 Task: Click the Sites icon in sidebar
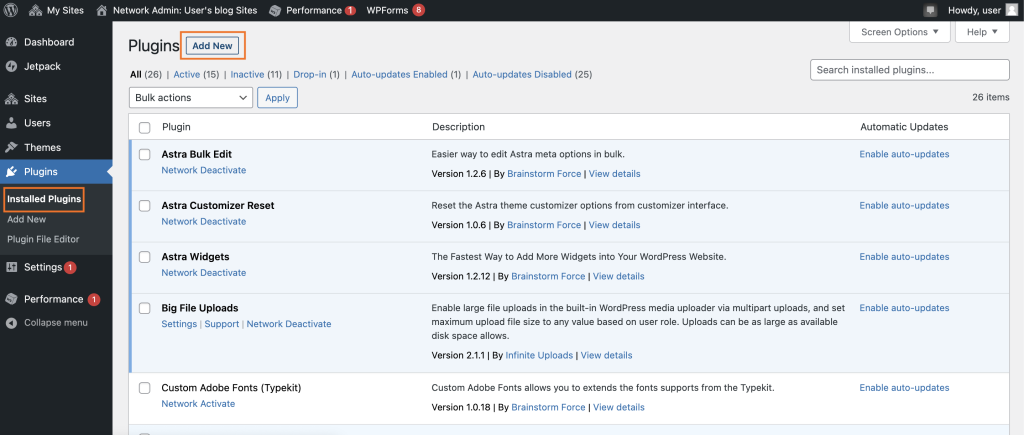pyautogui.click(x=11, y=99)
